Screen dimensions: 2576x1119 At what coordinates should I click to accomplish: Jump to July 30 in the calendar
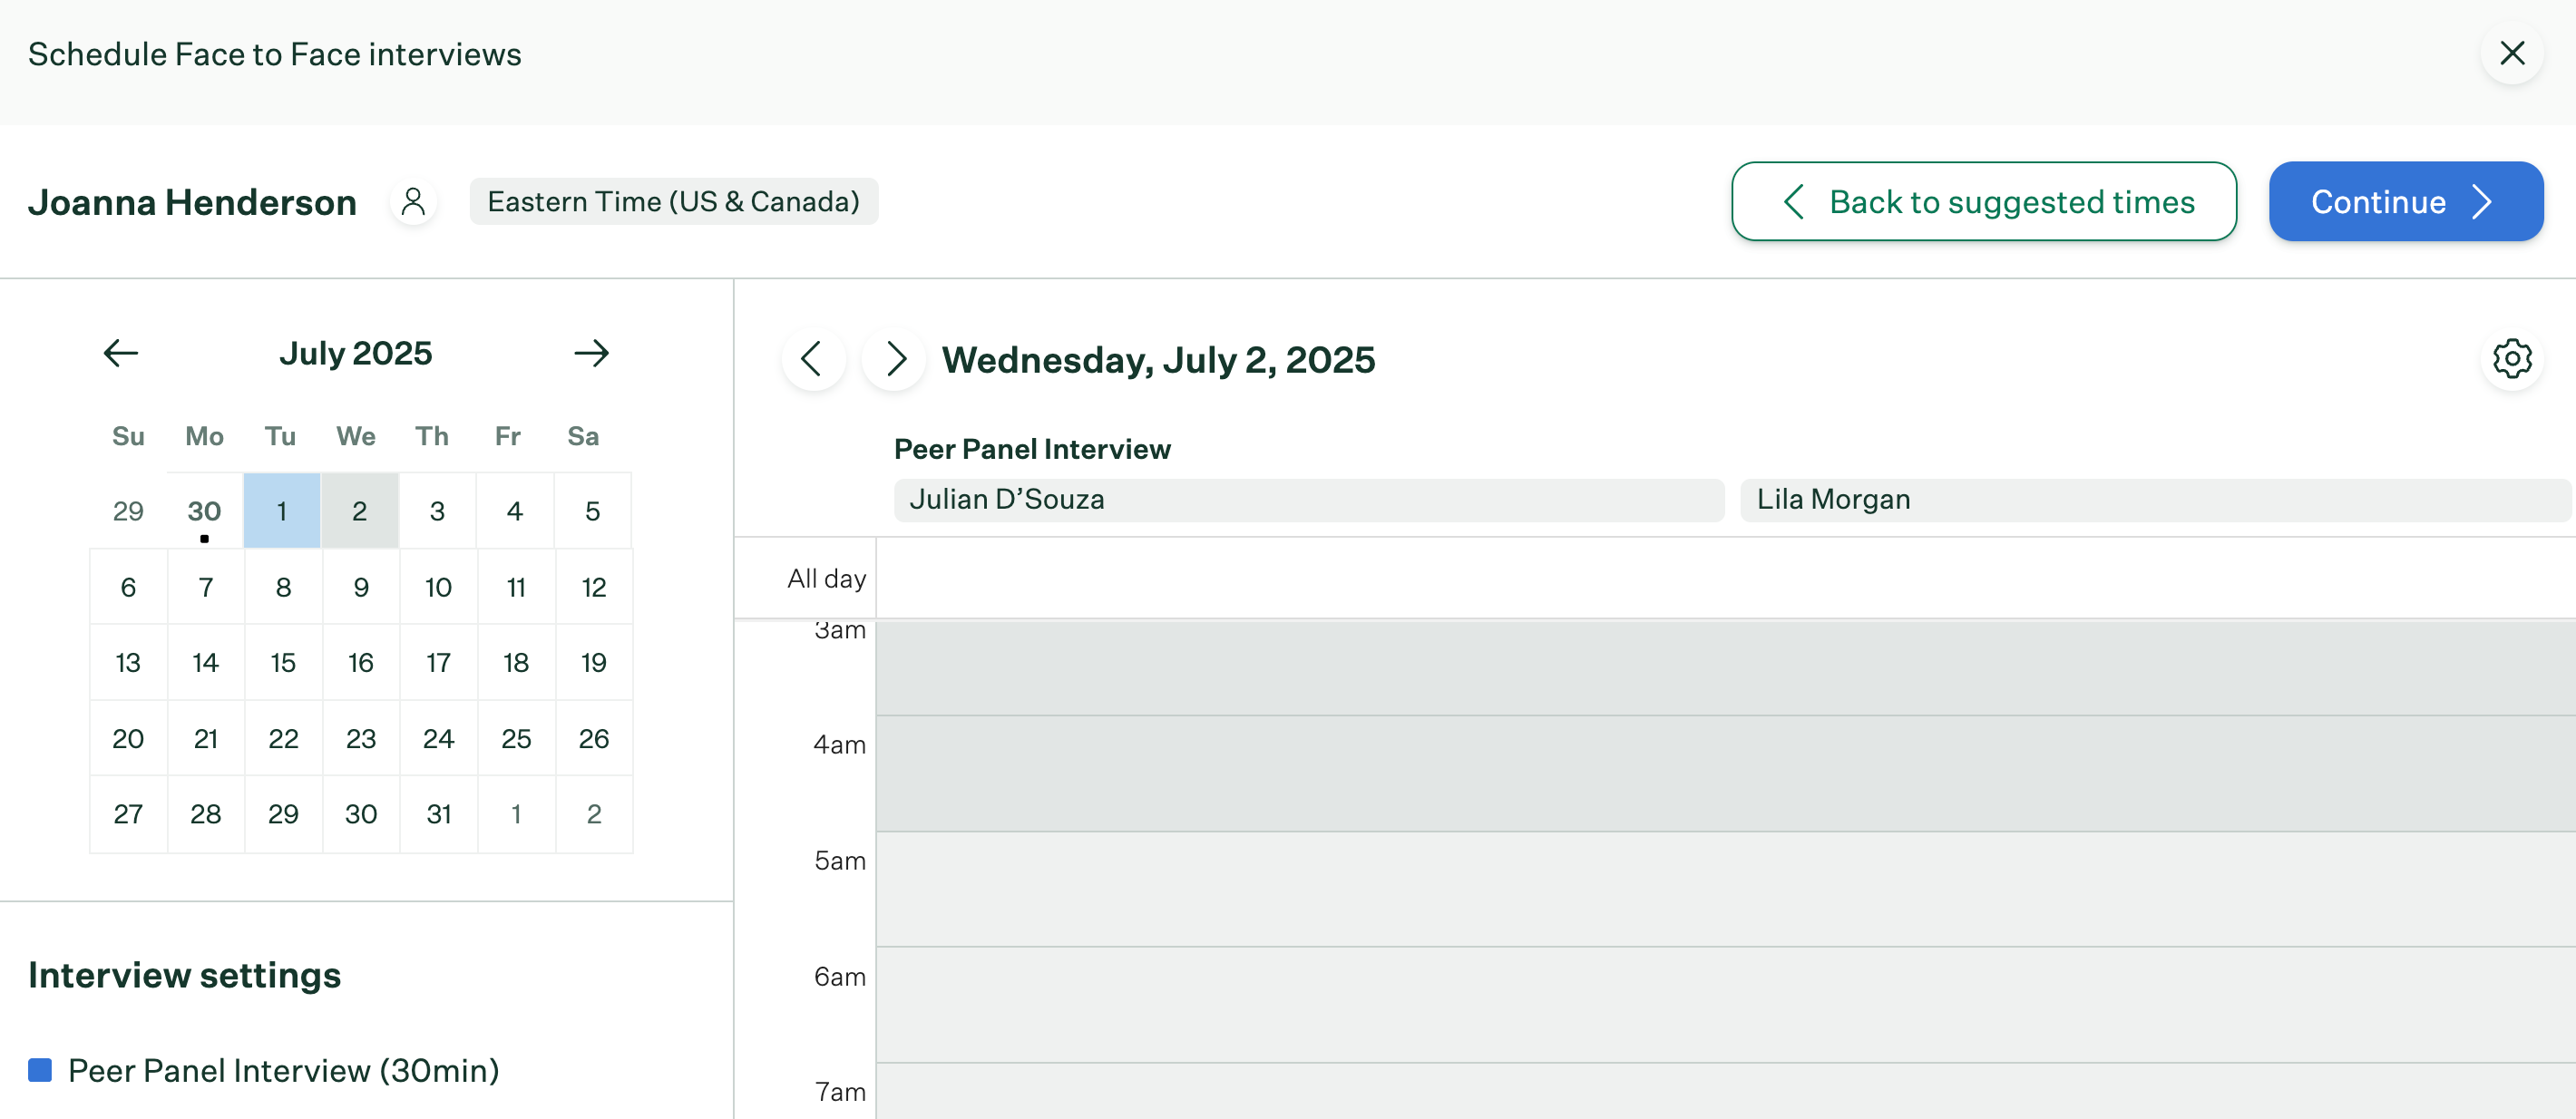click(x=361, y=815)
